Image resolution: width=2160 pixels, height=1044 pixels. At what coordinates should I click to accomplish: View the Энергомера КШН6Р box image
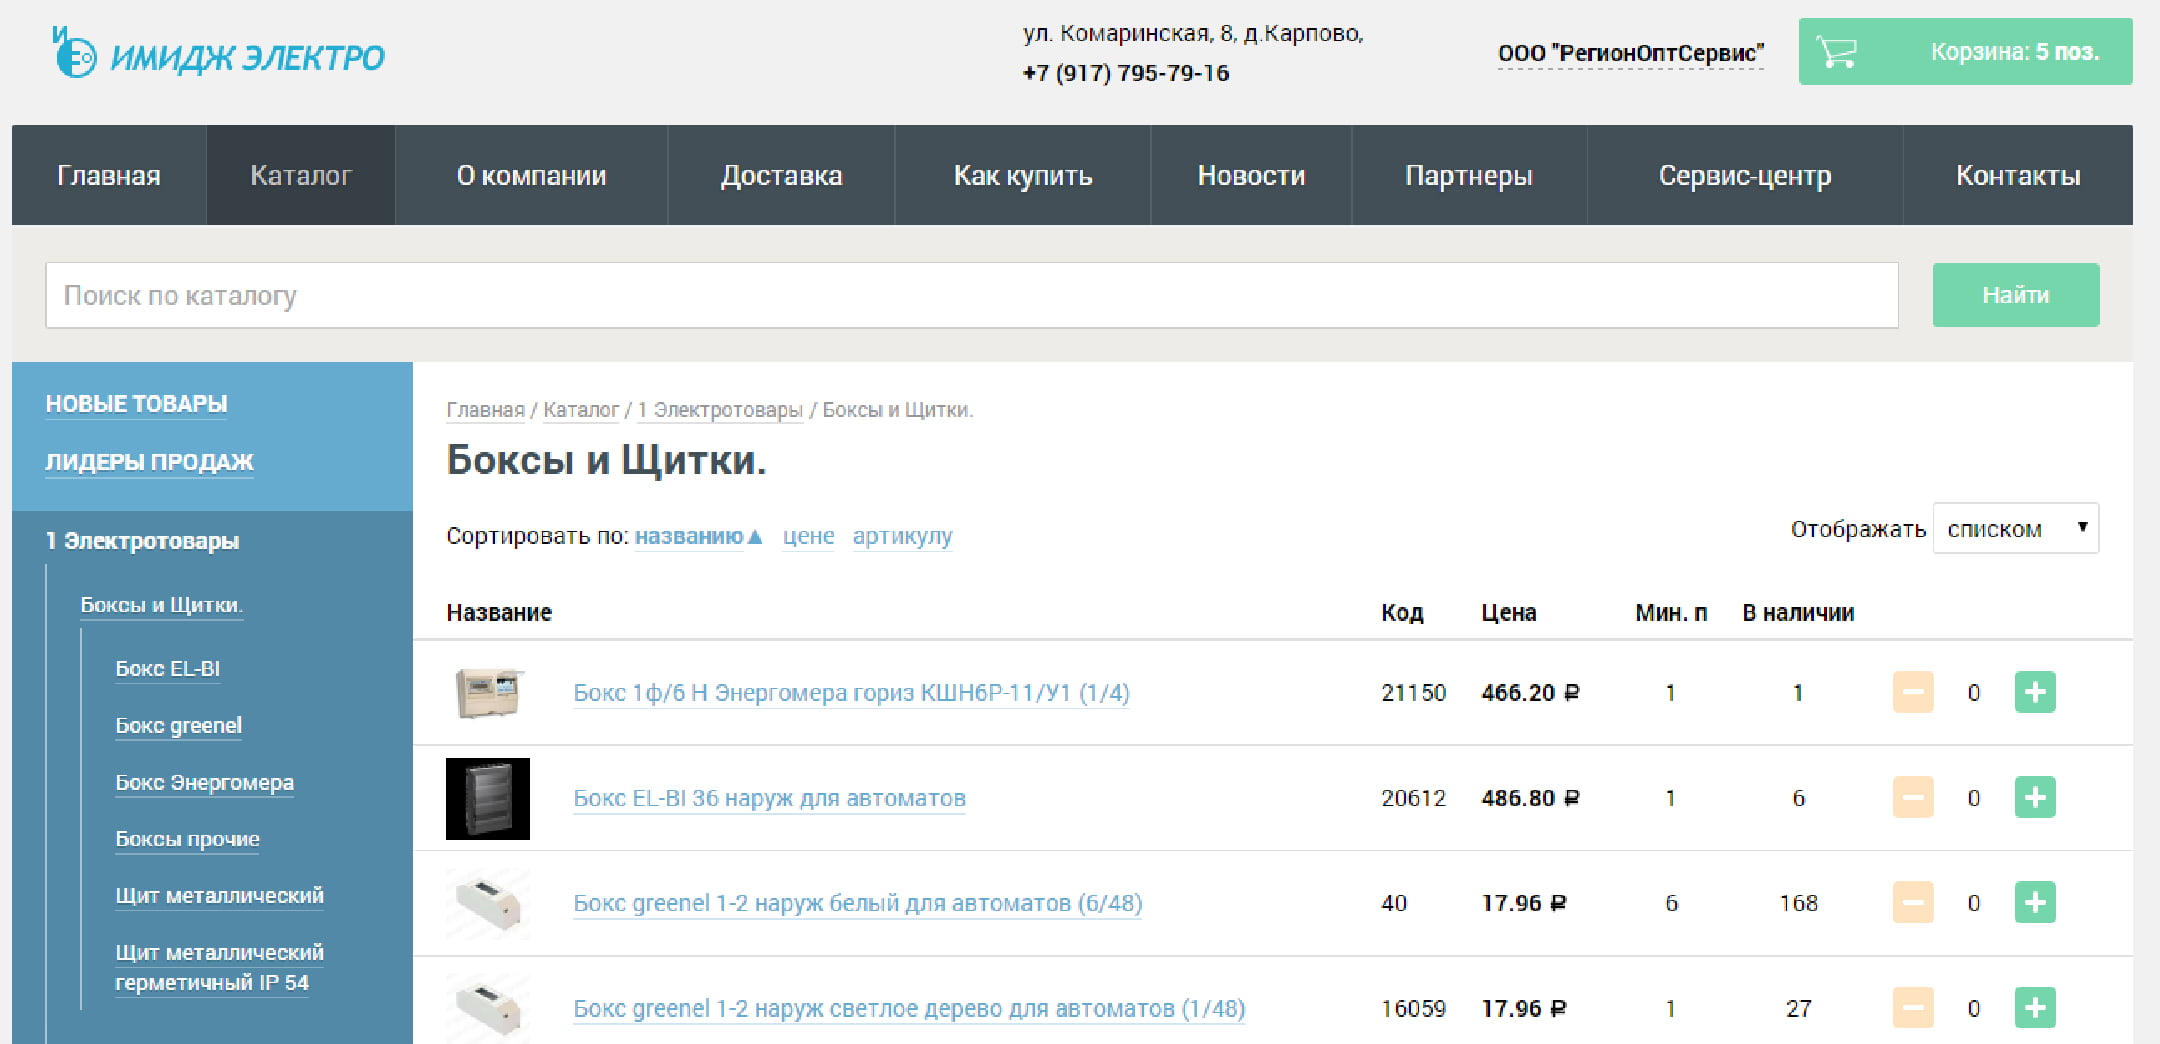(x=488, y=692)
